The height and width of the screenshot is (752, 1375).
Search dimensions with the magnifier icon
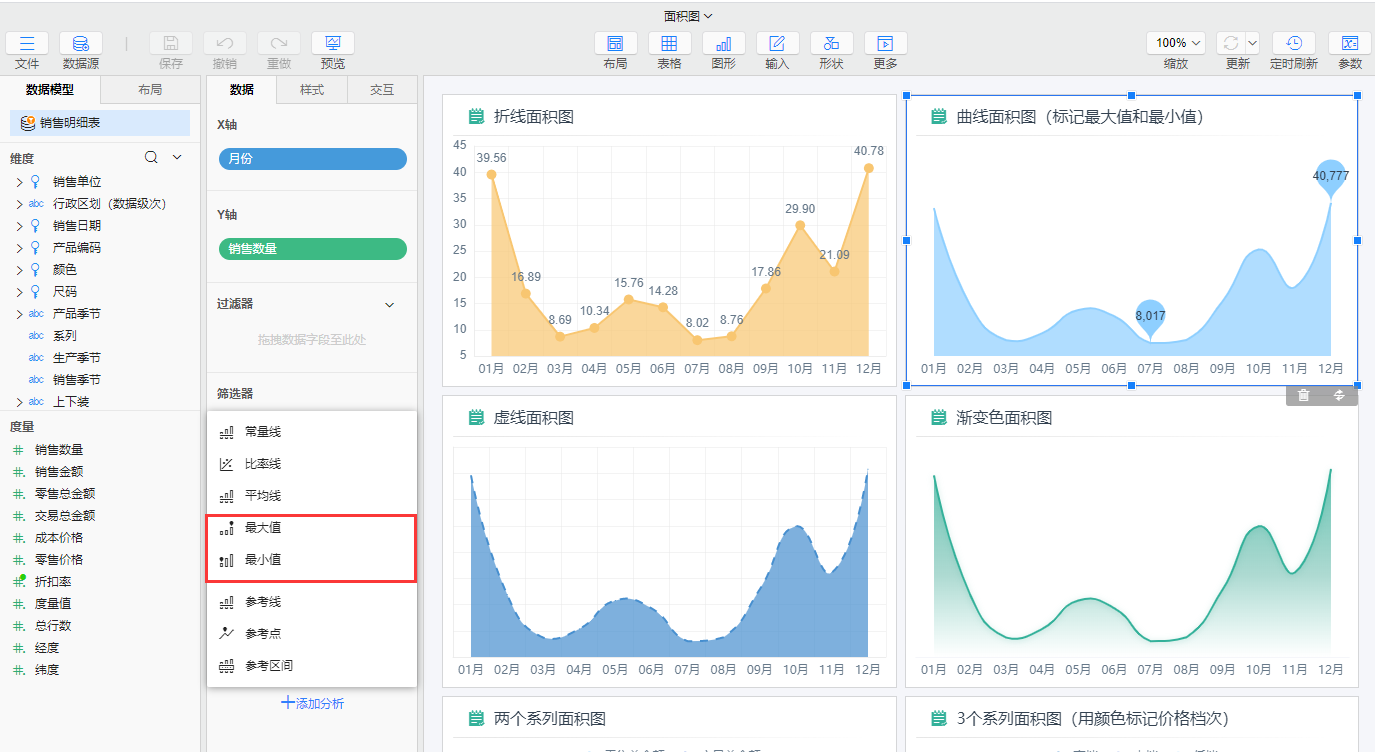click(151, 157)
